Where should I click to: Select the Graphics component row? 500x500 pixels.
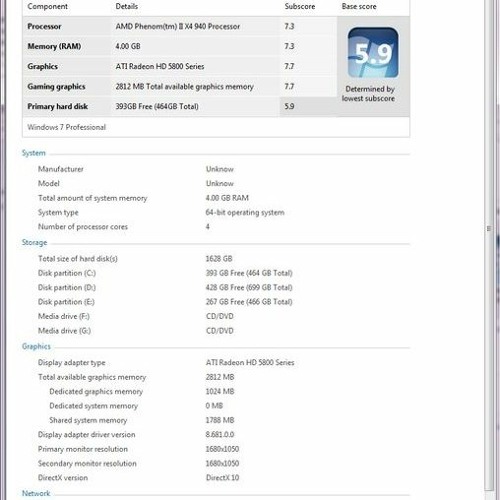point(180,66)
